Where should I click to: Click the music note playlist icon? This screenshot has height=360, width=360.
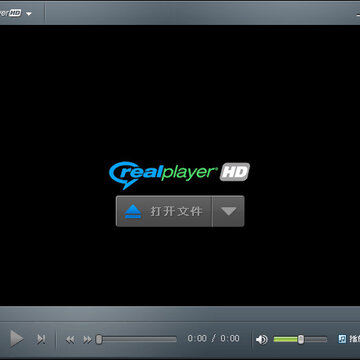pos(342,339)
